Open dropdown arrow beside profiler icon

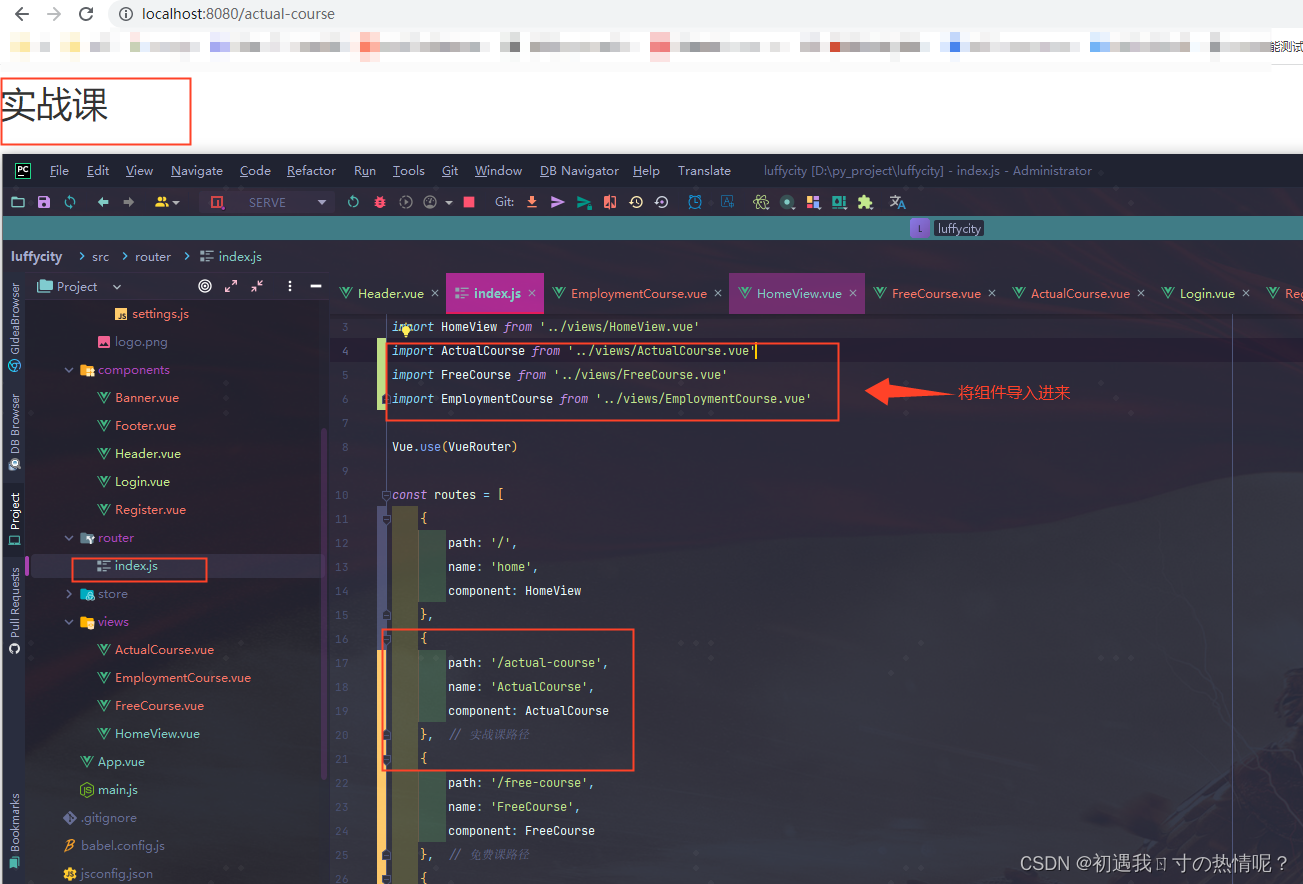448,202
